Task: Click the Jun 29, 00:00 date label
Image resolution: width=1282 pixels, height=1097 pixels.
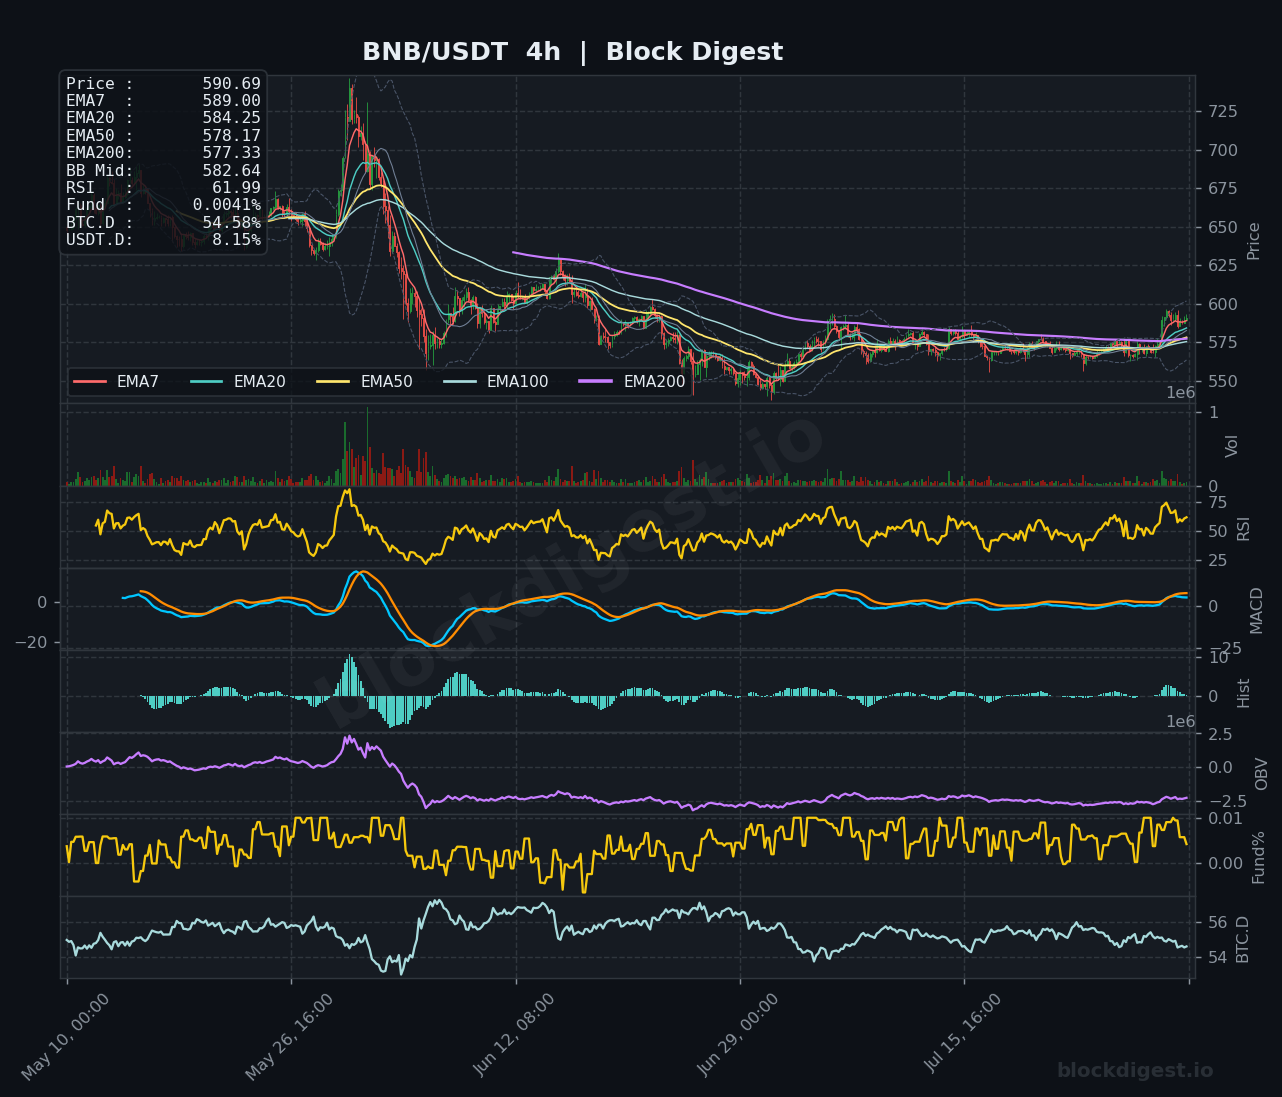Action: pos(738,1035)
